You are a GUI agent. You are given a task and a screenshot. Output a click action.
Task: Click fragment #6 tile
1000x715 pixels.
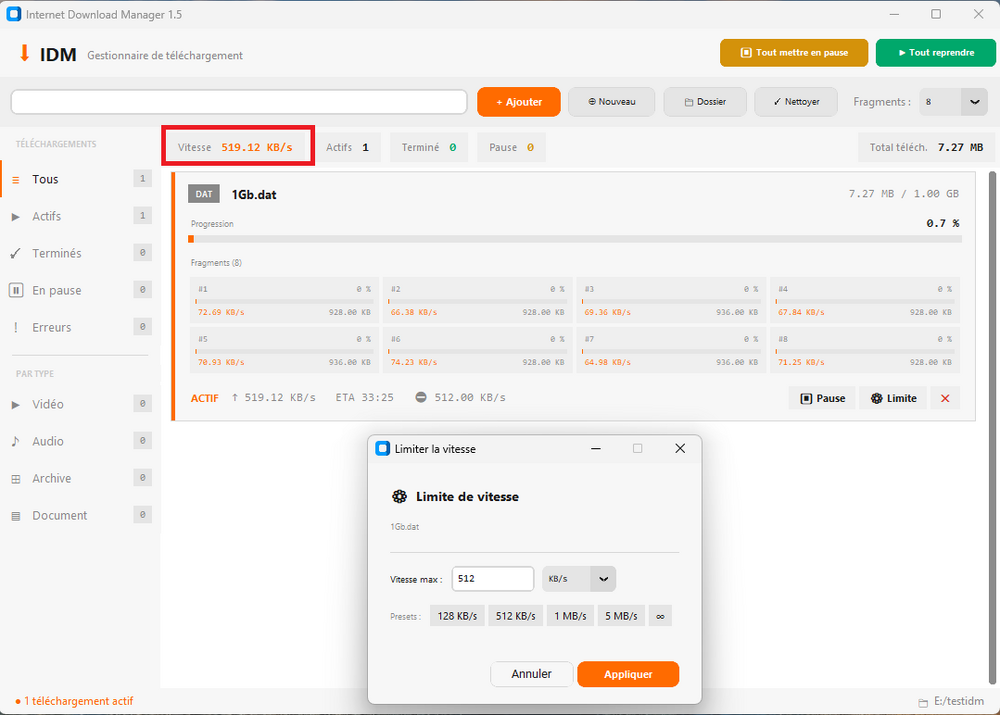478,350
